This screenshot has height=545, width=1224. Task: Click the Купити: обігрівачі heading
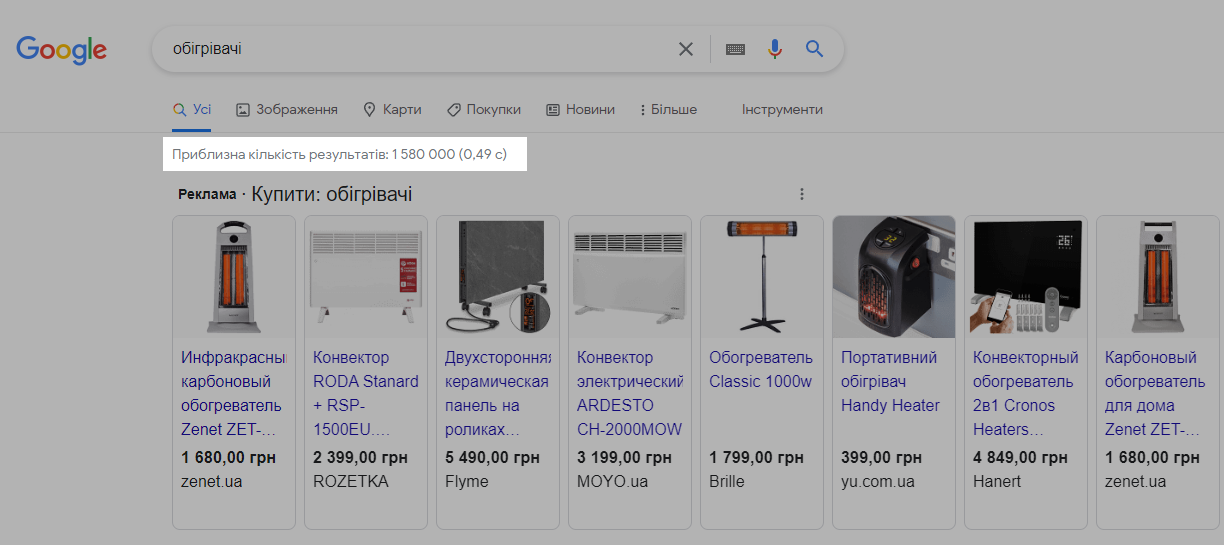[x=332, y=194]
